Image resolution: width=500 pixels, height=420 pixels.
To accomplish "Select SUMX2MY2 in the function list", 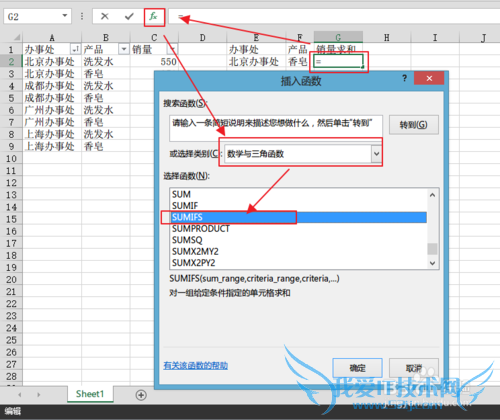I will pos(298,251).
